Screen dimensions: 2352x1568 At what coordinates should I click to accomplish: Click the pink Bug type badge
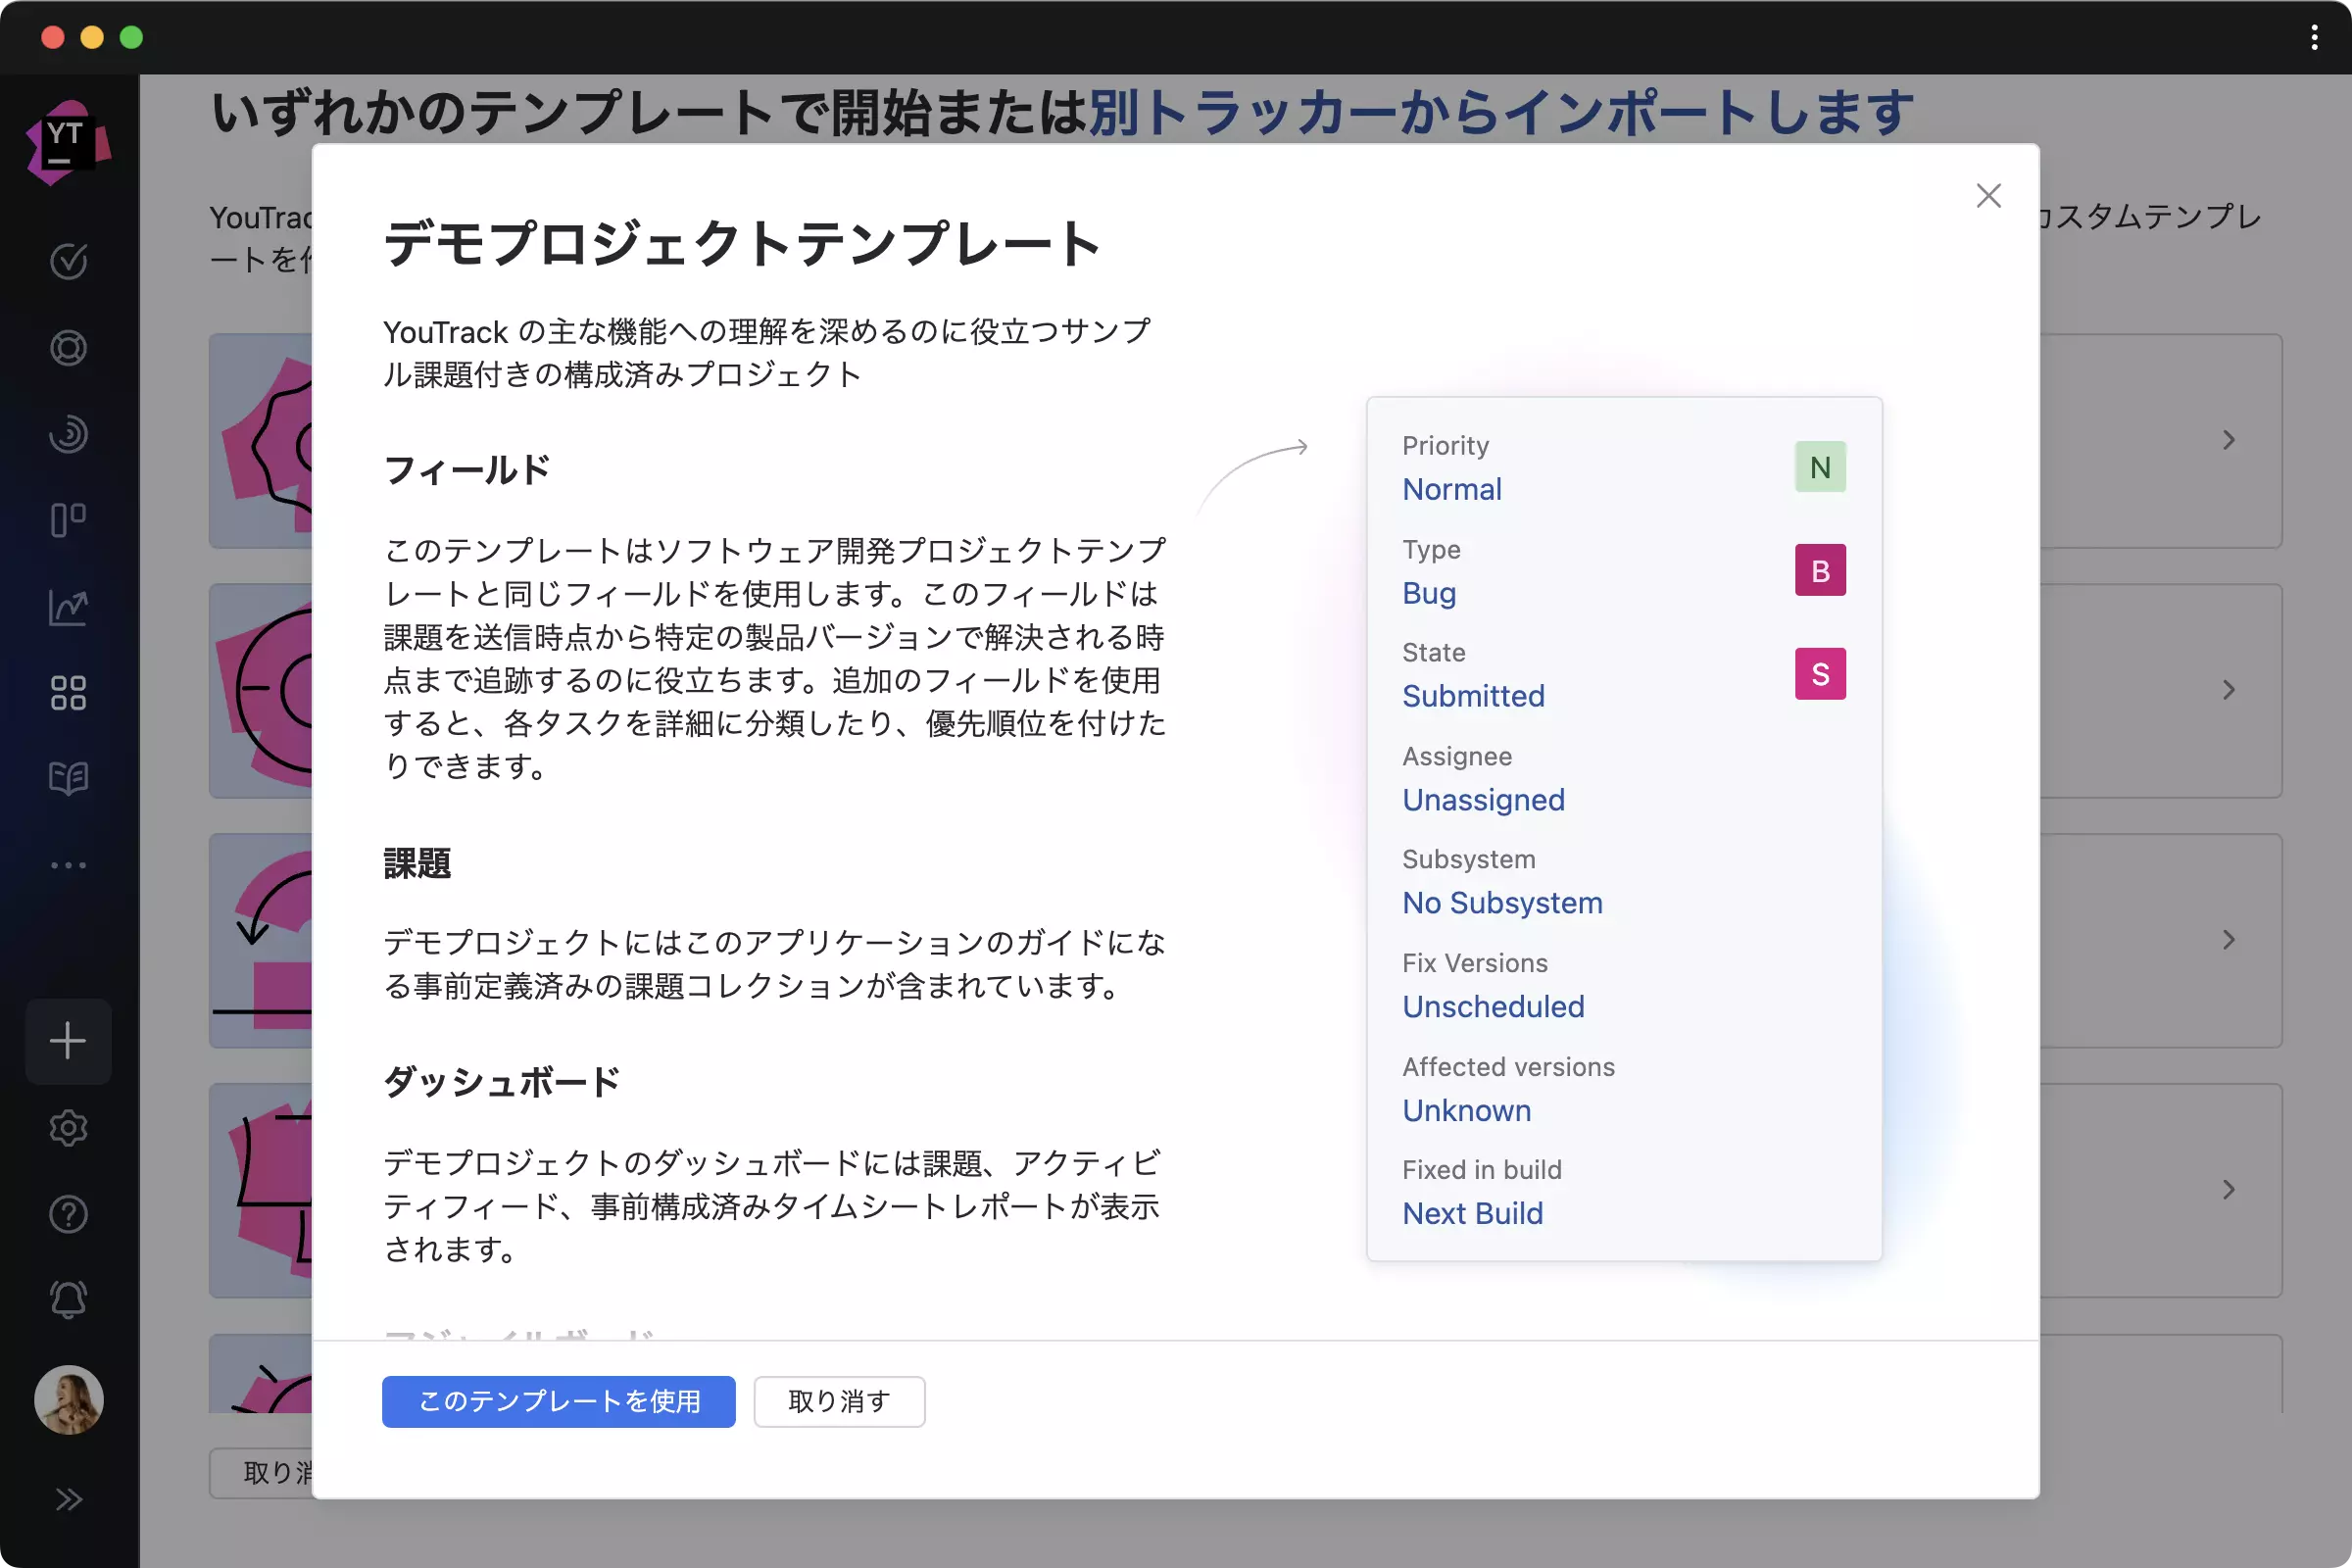(x=1820, y=570)
